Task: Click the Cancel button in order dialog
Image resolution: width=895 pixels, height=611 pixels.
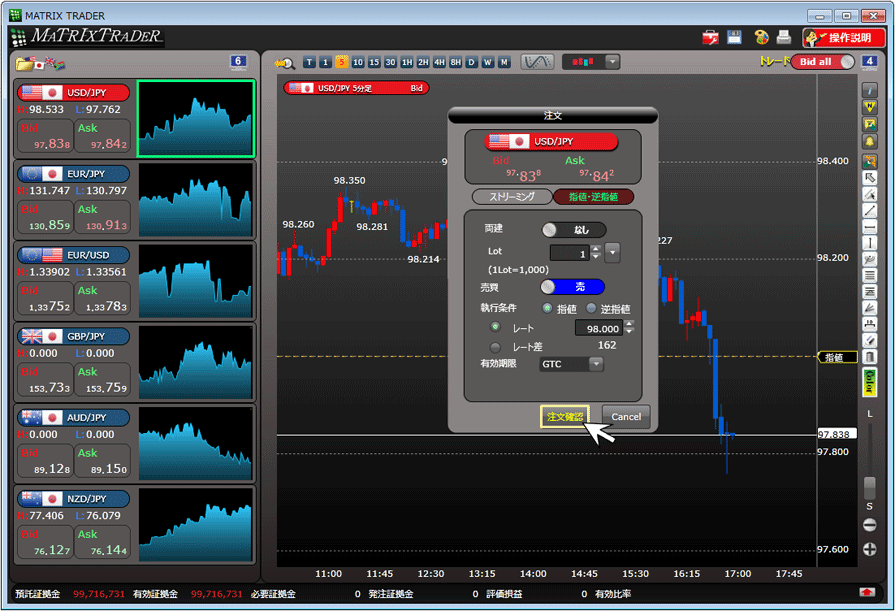Action: 626,417
